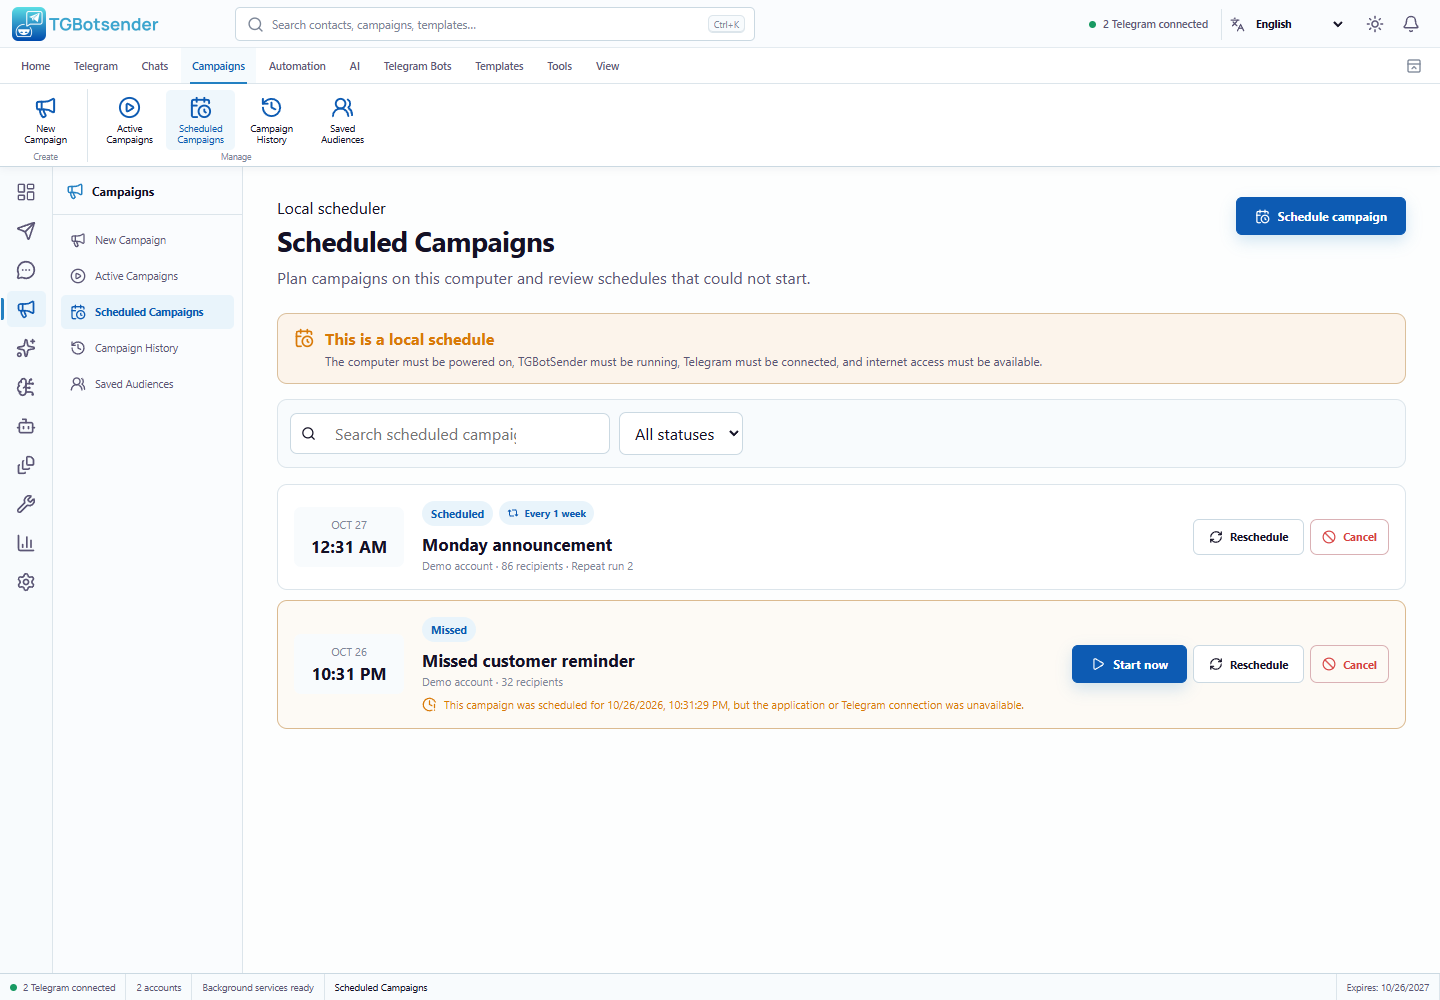1440x1000 pixels.
Task: Click the paper plane icon in left rail
Action: point(26,231)
